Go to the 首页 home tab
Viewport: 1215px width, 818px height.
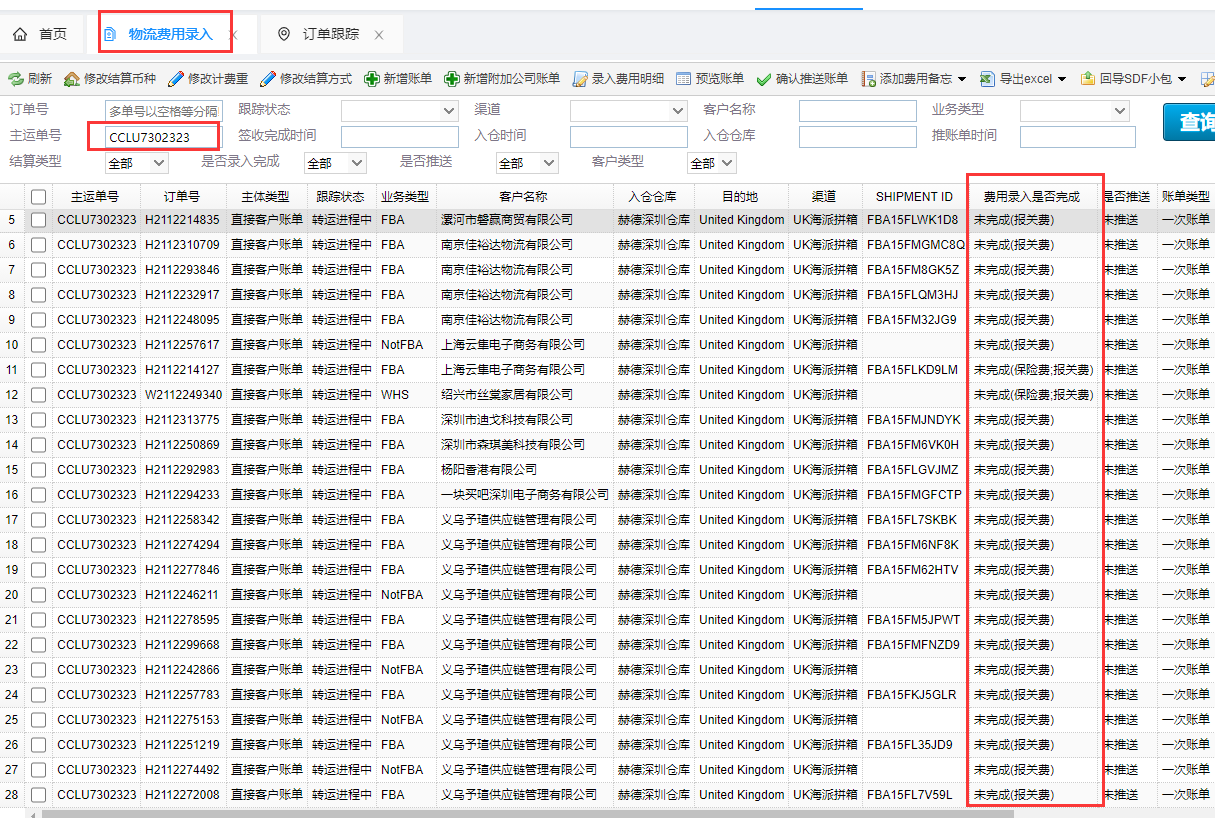click(41, 34)
